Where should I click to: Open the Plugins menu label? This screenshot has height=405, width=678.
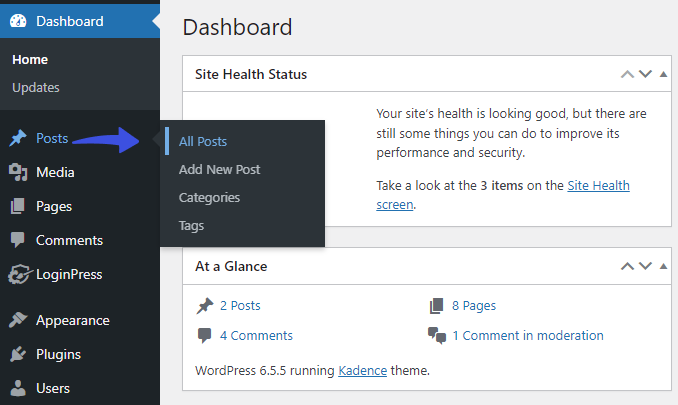pos(58,354)
